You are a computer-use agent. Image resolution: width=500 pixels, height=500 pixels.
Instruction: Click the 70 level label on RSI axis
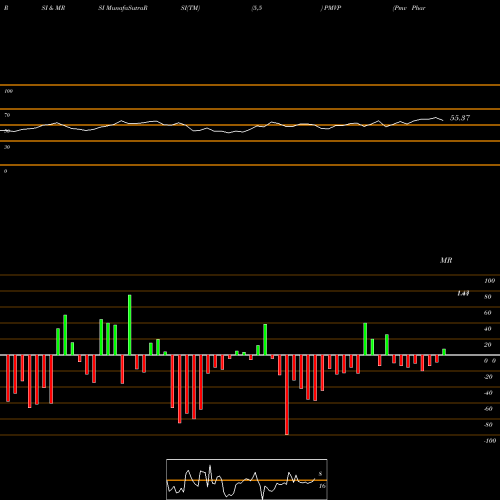pos(7,115)
